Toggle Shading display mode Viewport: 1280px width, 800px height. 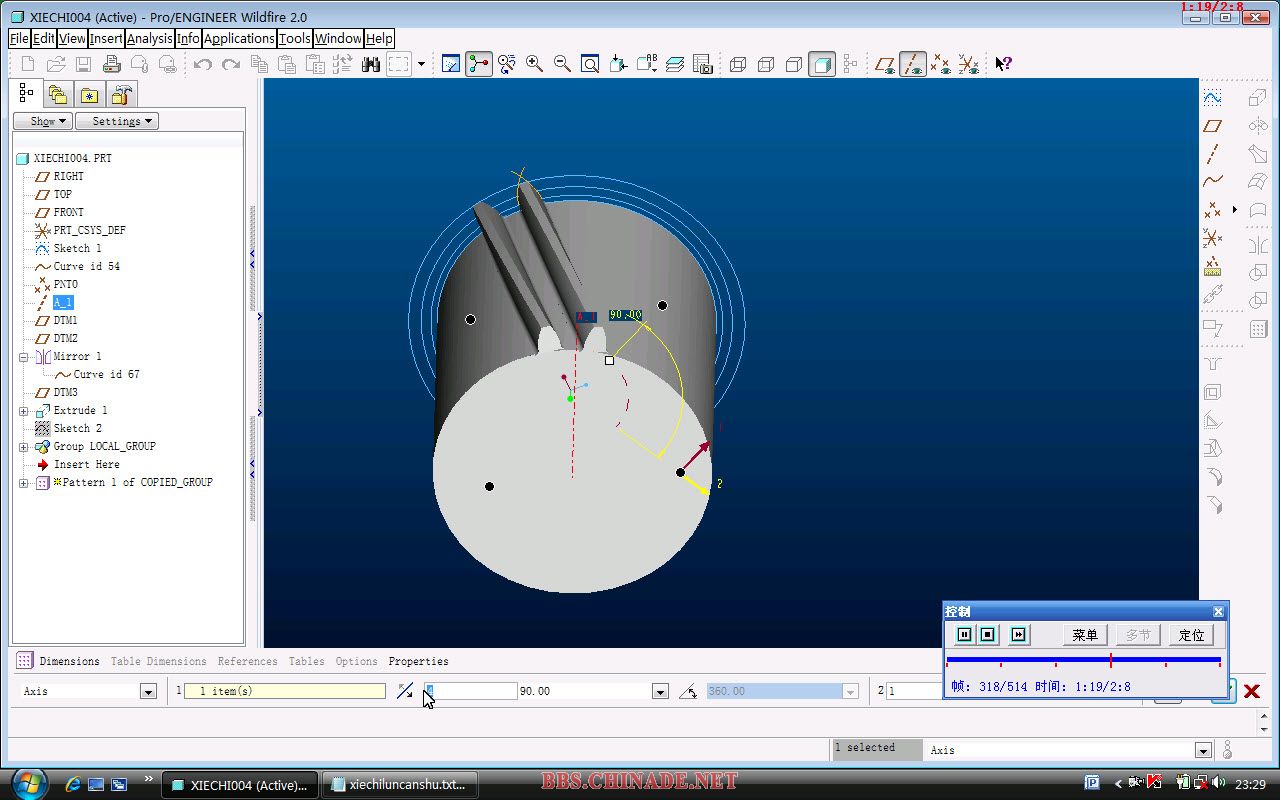822,64
